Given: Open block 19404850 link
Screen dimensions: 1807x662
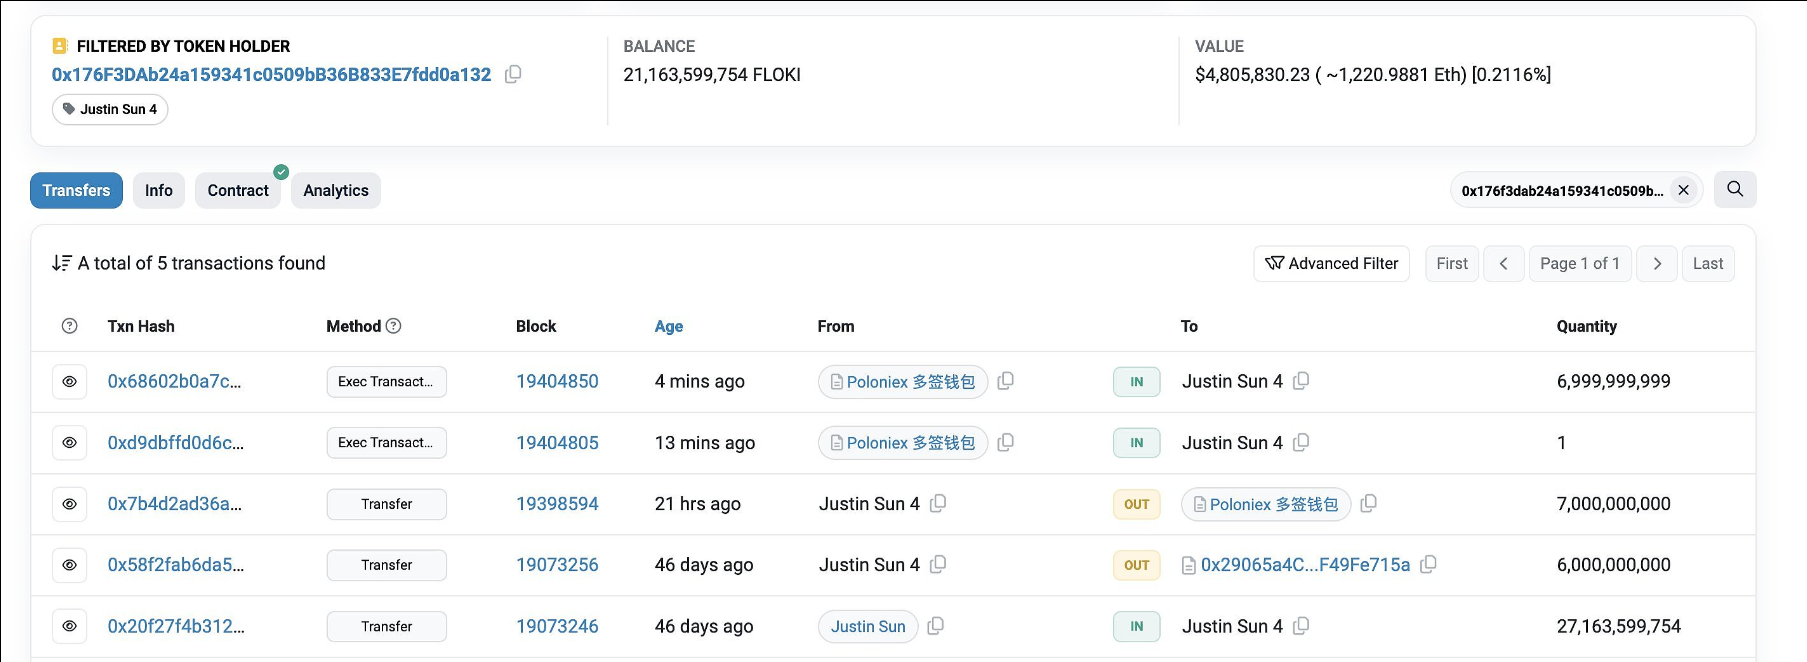Looking at the screenshot, I should tap(557, 381).
